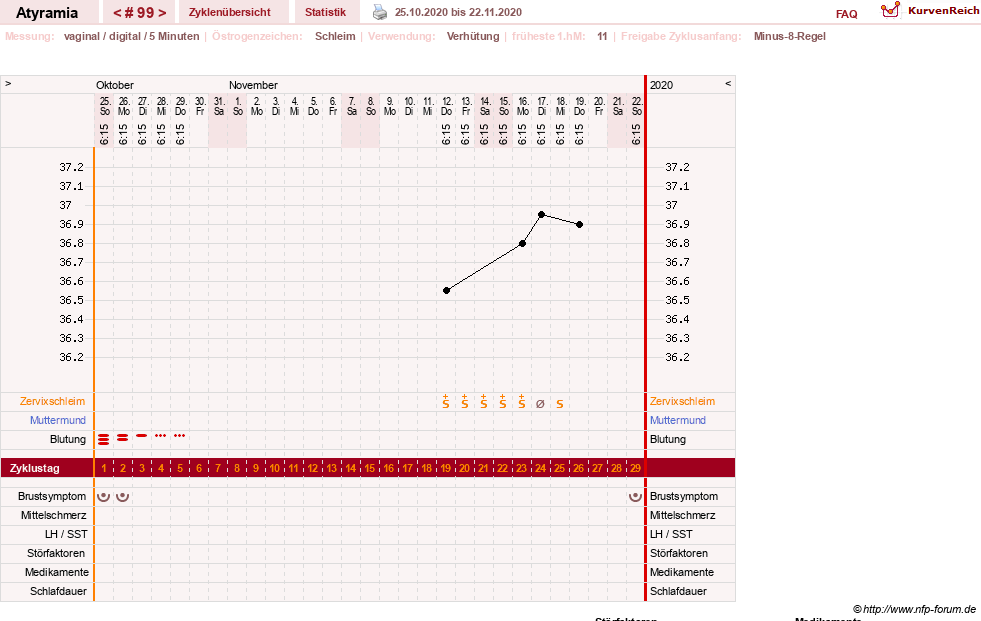Image resolution: width=981 pixels, height=621 pixels.
Task: Click the KurvenReich text link
Action: click(x=943, y=11)
